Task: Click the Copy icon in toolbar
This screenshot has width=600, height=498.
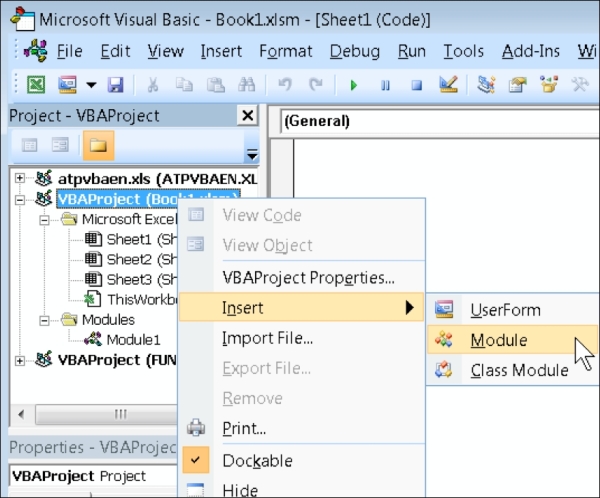Action: [184, 85]
